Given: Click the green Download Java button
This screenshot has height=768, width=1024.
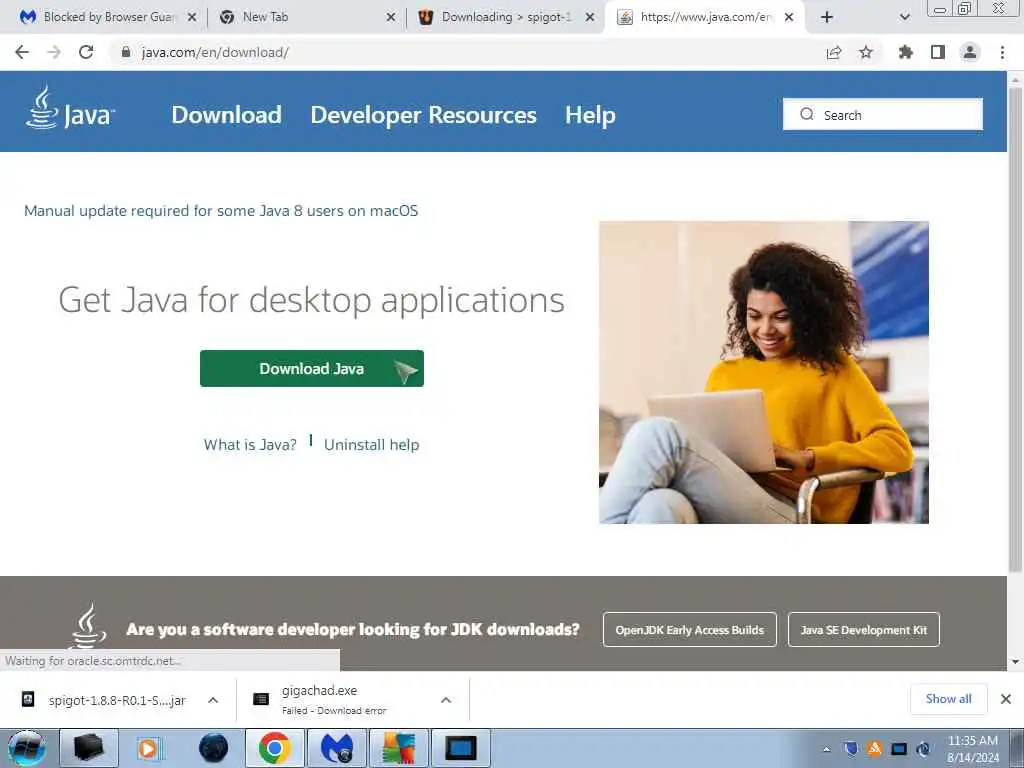Looking at the screenshot, I should pos(312,368).
